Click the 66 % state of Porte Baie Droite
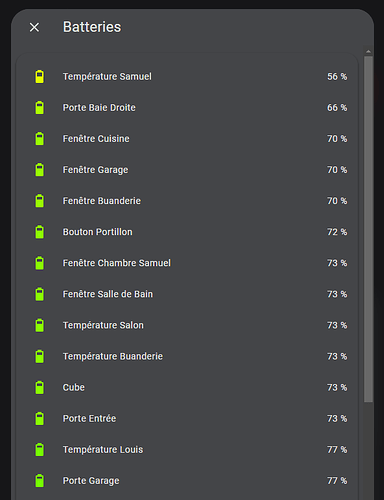Screen dimensions: 384x500 337,107
